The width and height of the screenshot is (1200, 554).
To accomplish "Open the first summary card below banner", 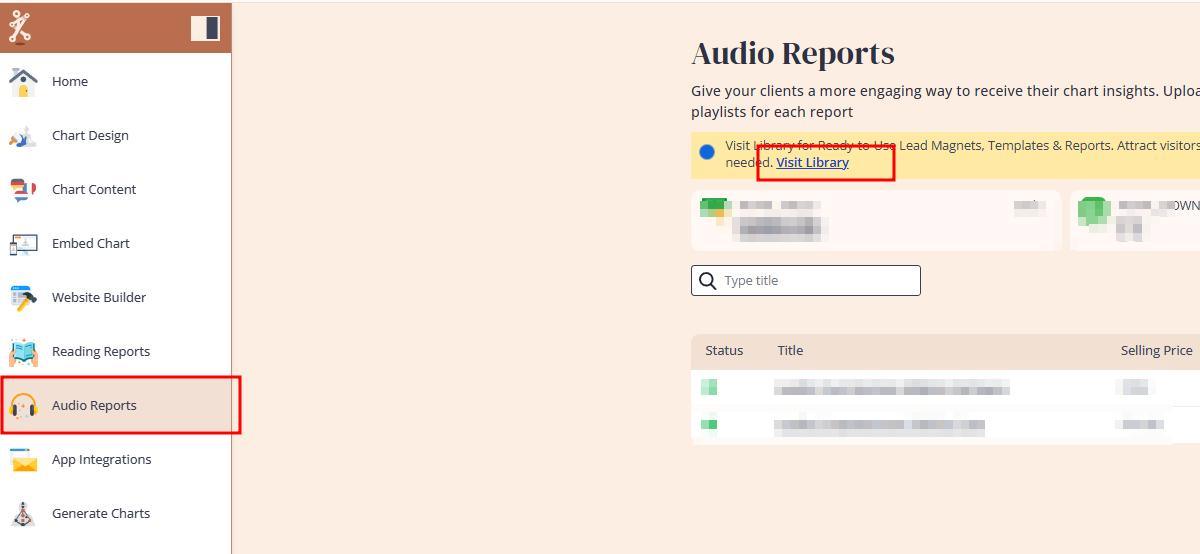I will (x=875, y=220).
